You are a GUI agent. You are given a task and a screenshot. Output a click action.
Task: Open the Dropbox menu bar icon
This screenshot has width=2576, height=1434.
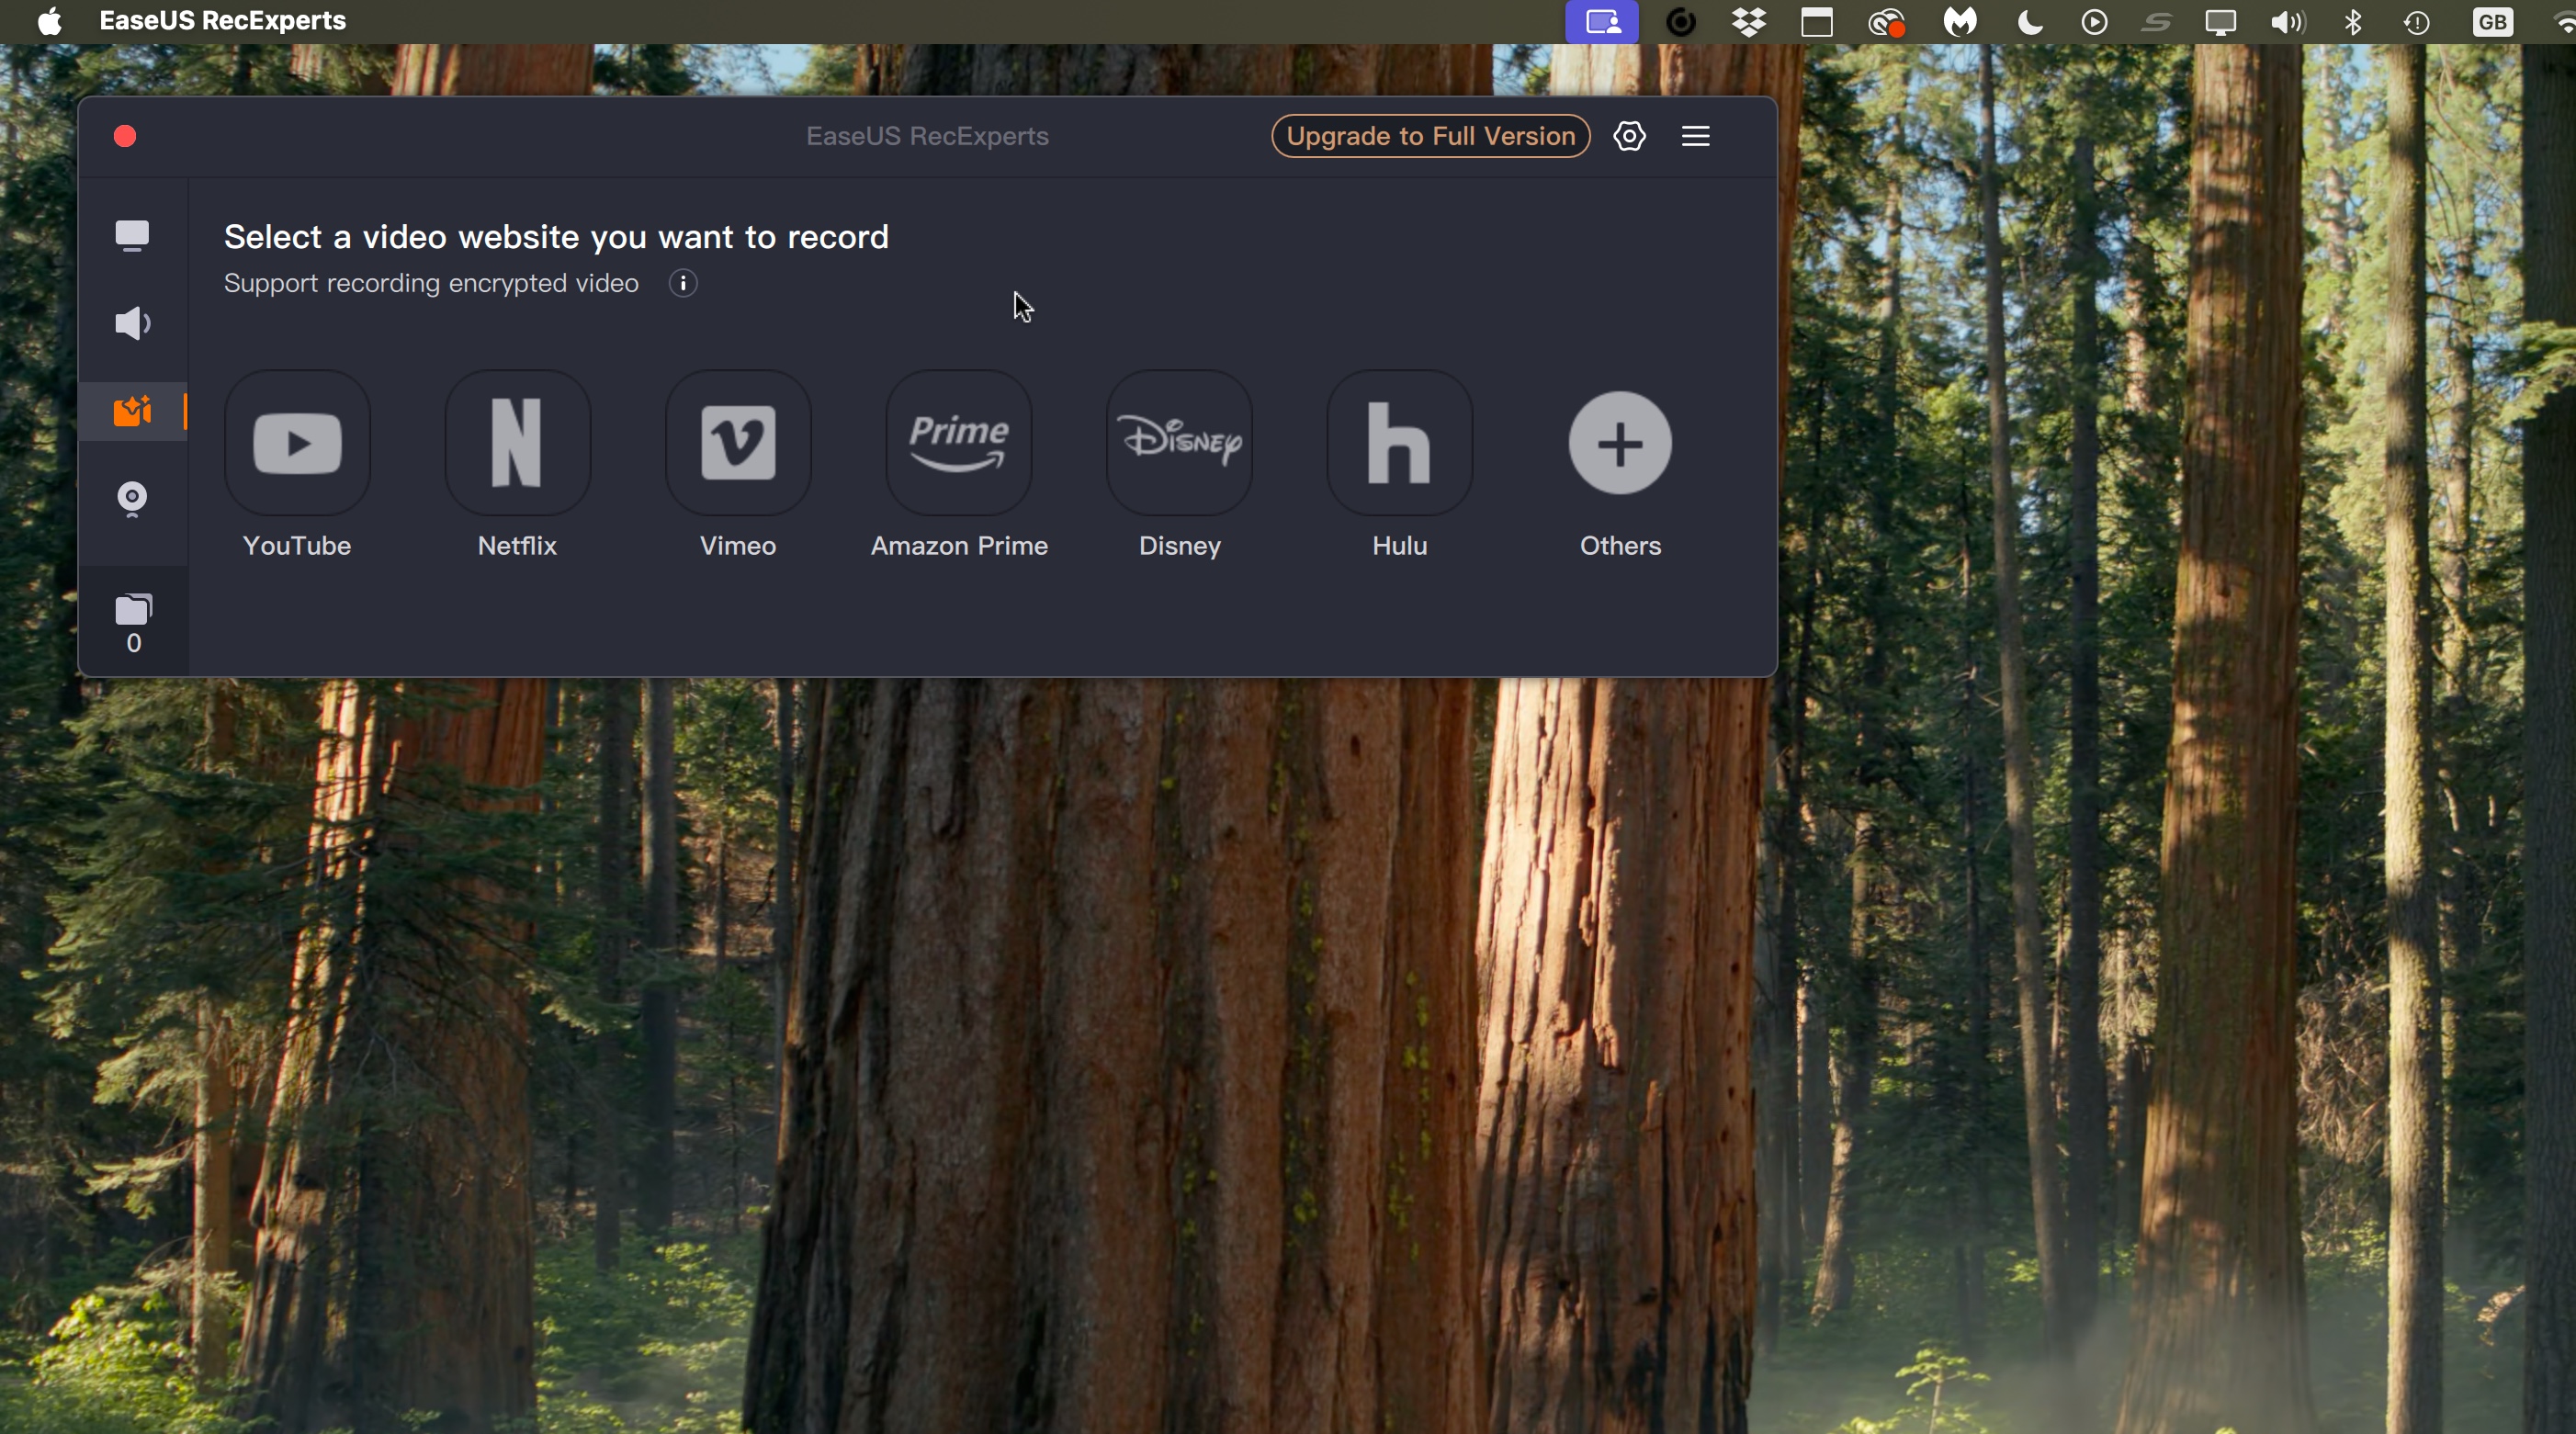coord(1749,22)
